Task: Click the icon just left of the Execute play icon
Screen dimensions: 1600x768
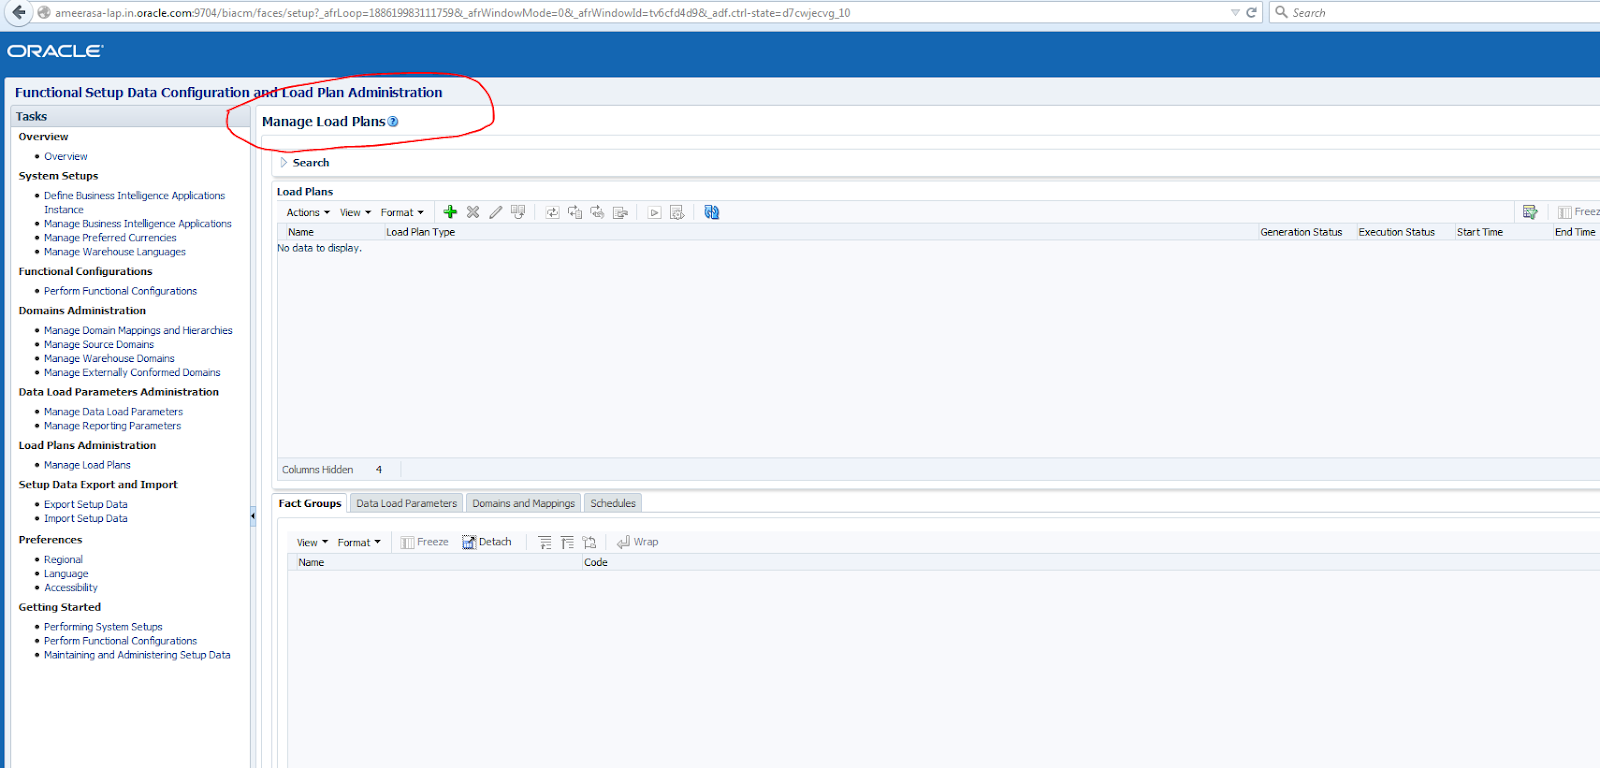Action: pyautogui.click(x=620, y=212)
